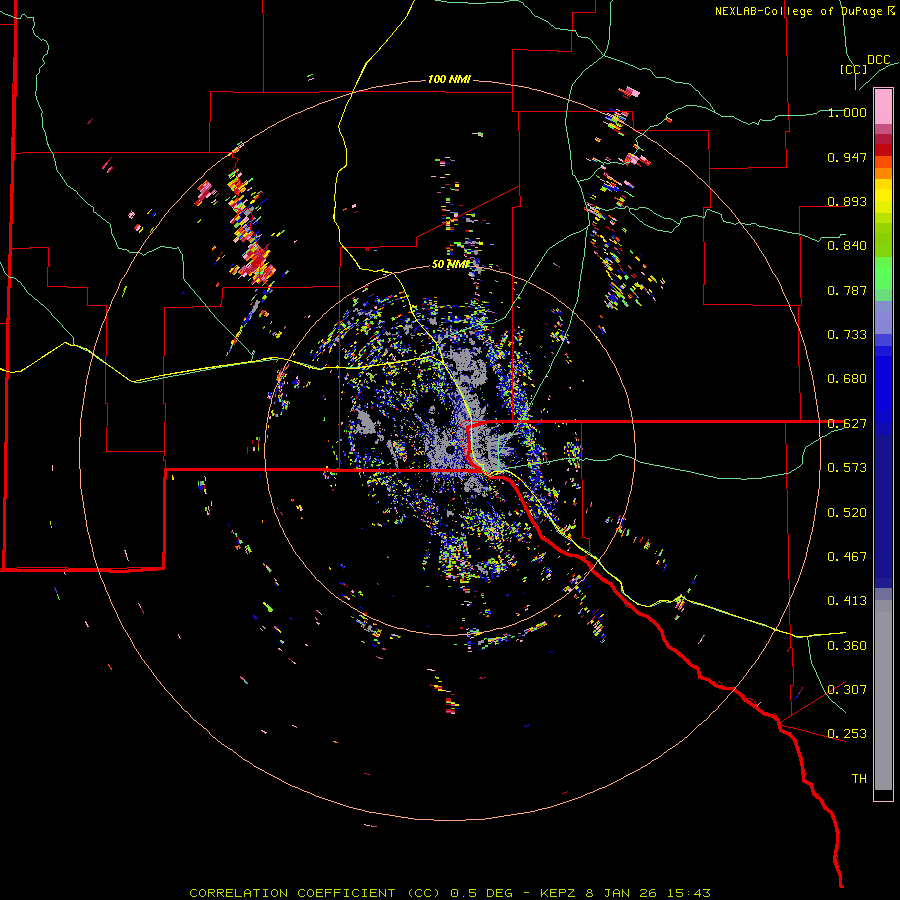Click the TH threshold label on the scale
This screenshot has height=900, width=900.
pyautogui.click(x=859, y=779)
